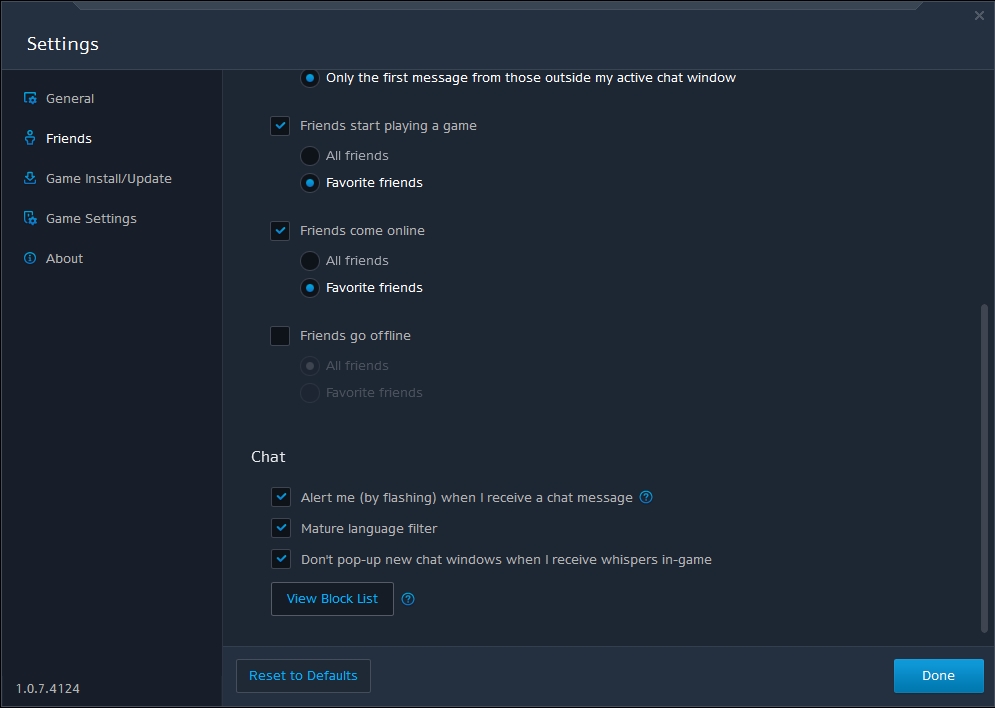Select All friends under Friends start playing

310,156
